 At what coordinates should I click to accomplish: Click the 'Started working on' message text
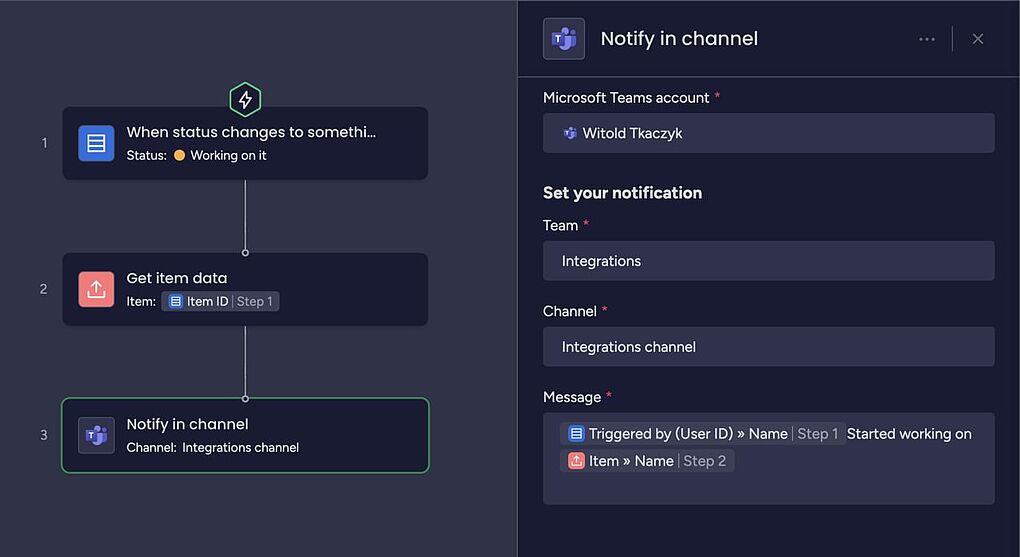909,434
